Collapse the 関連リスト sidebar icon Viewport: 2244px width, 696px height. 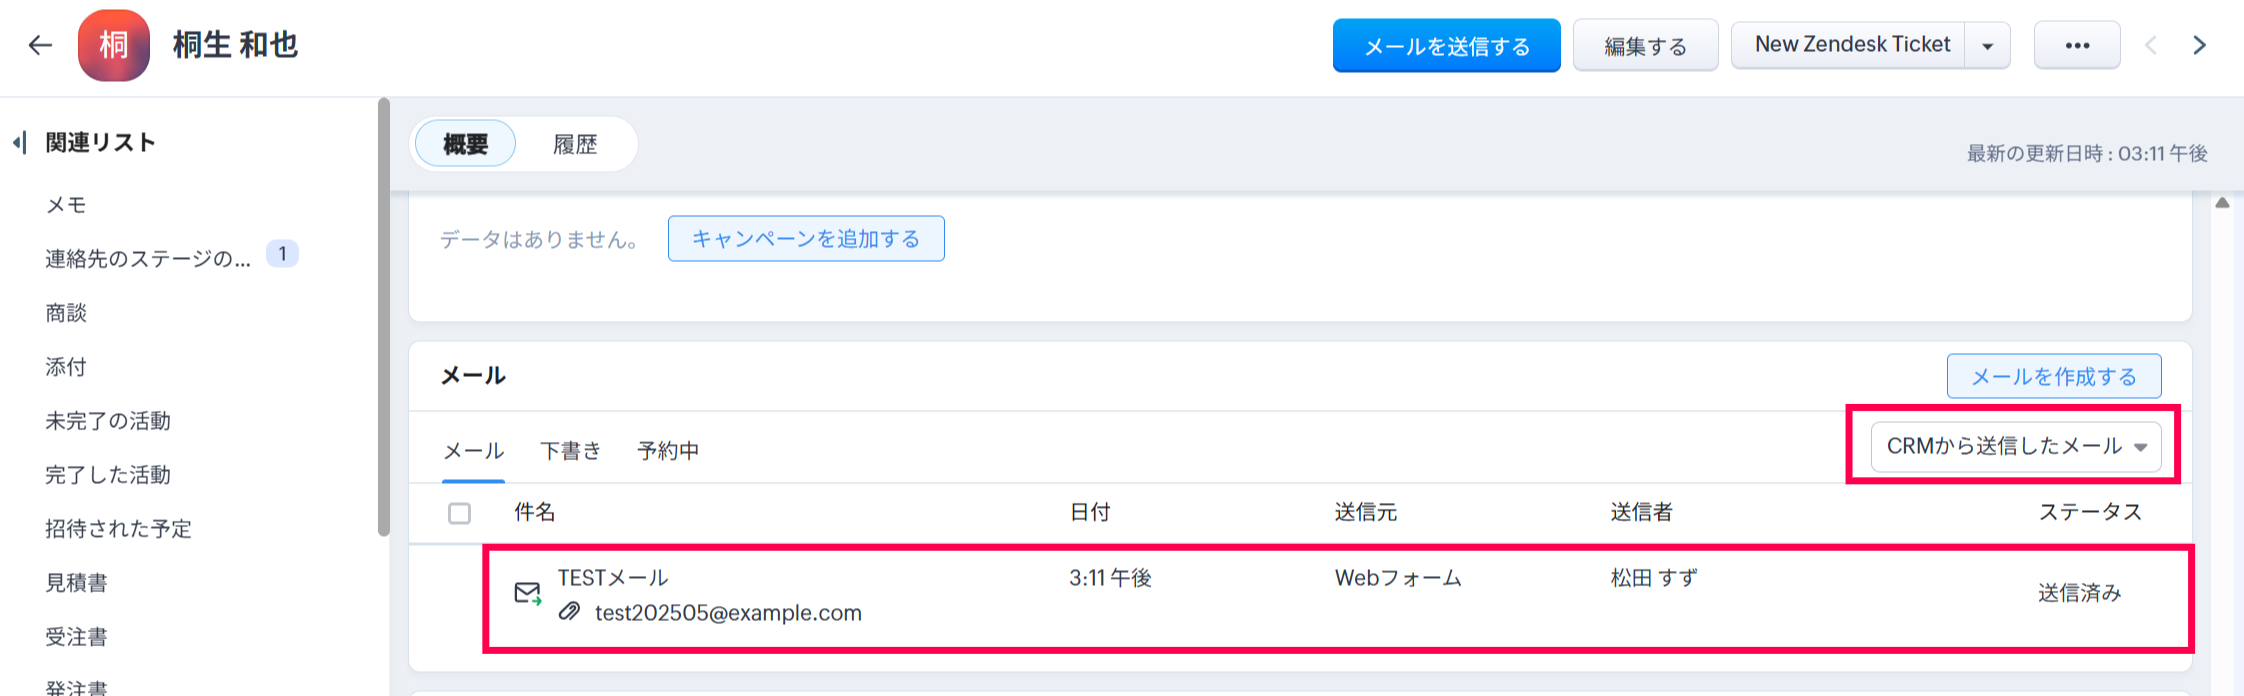[x=19, y=143]
